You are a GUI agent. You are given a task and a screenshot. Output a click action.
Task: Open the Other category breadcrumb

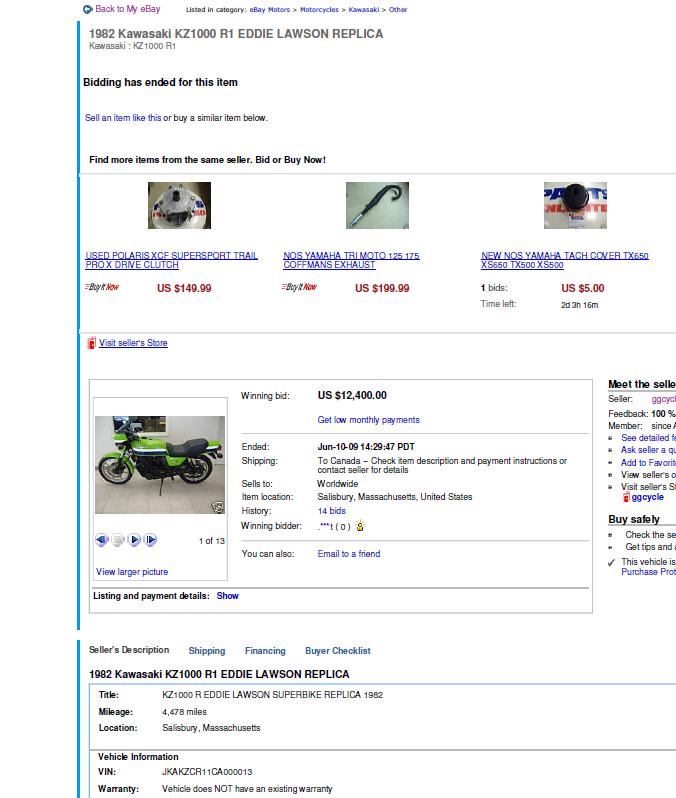point(398,10)
